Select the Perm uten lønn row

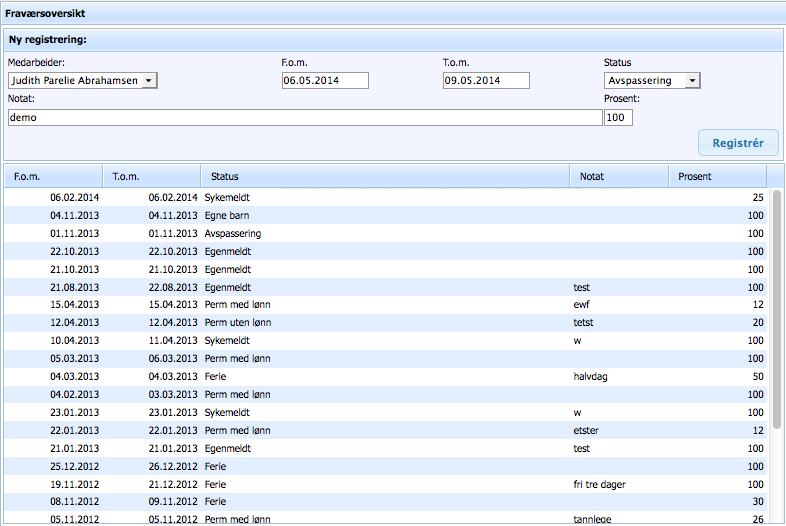coord(385,322)
